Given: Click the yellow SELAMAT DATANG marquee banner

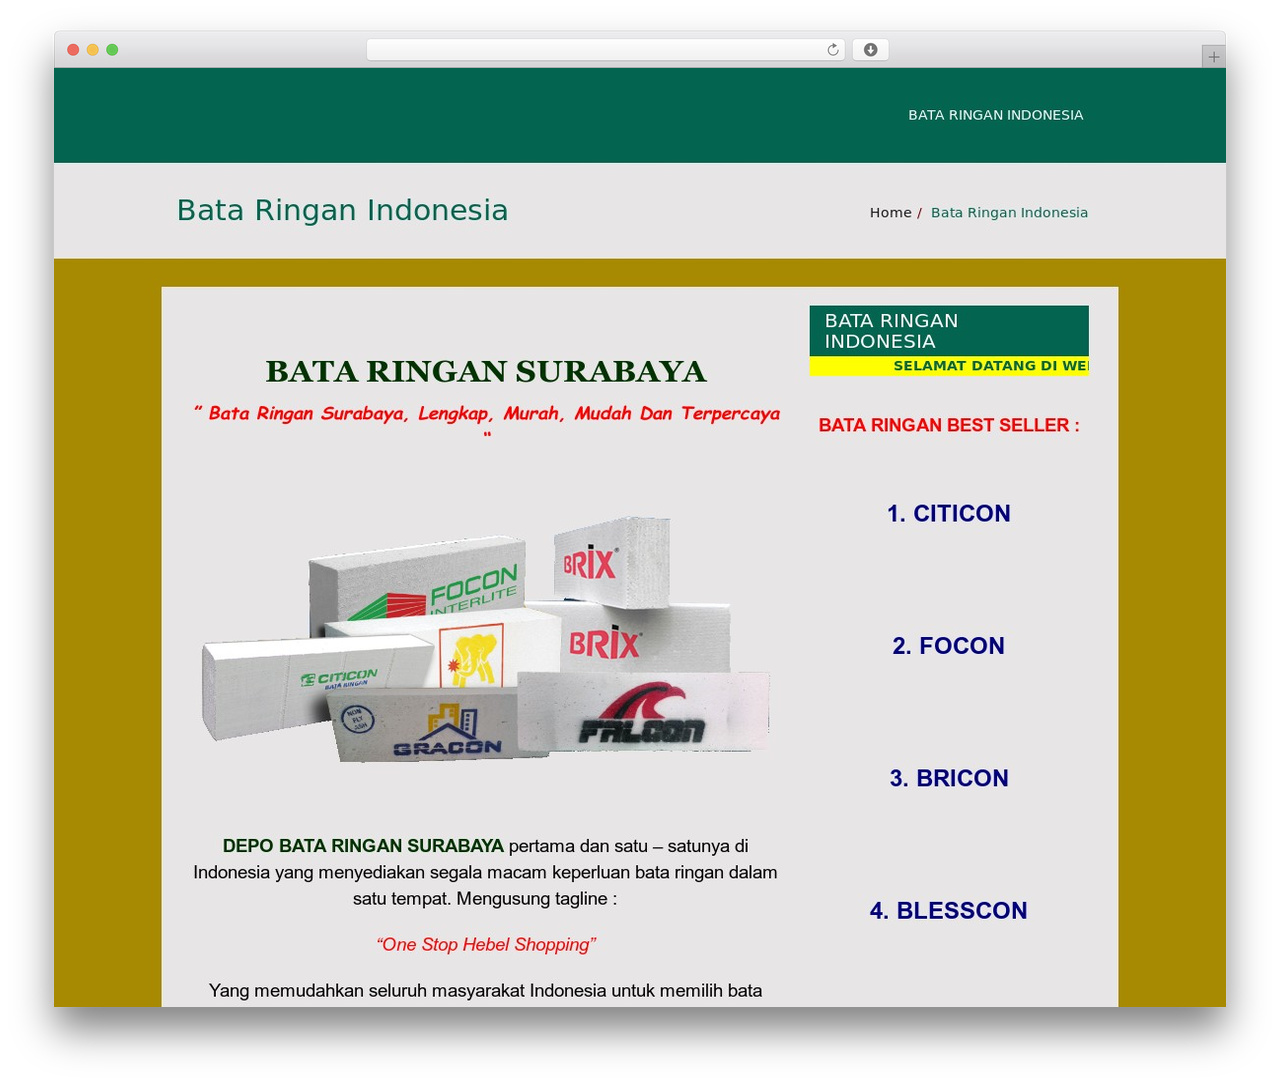Looking at the screenshot, I should (x=949, y=366).
